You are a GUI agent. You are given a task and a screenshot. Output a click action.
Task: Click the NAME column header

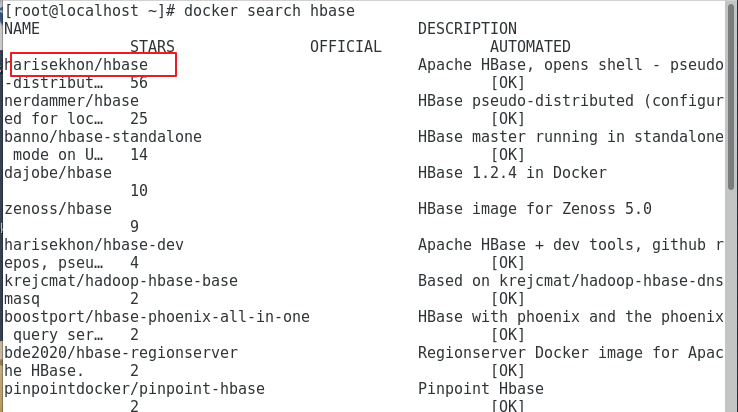coord(22,29)
